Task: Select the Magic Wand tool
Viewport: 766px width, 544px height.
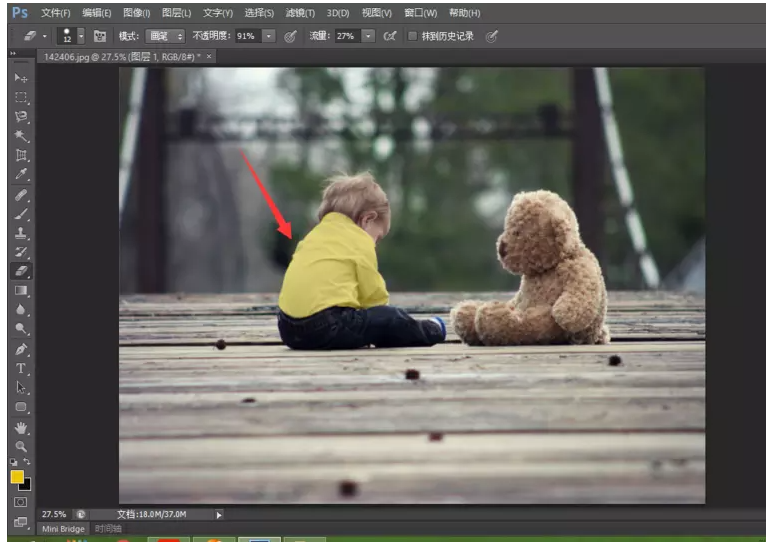Action: 21,136
